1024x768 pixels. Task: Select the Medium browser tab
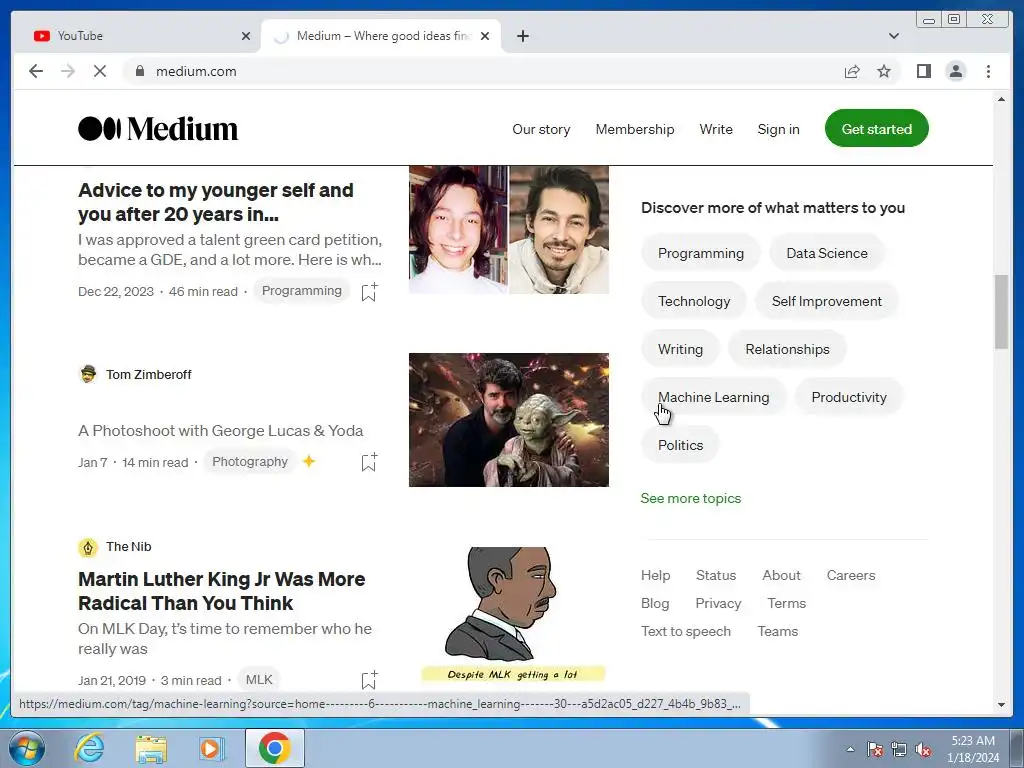point(381,36)
